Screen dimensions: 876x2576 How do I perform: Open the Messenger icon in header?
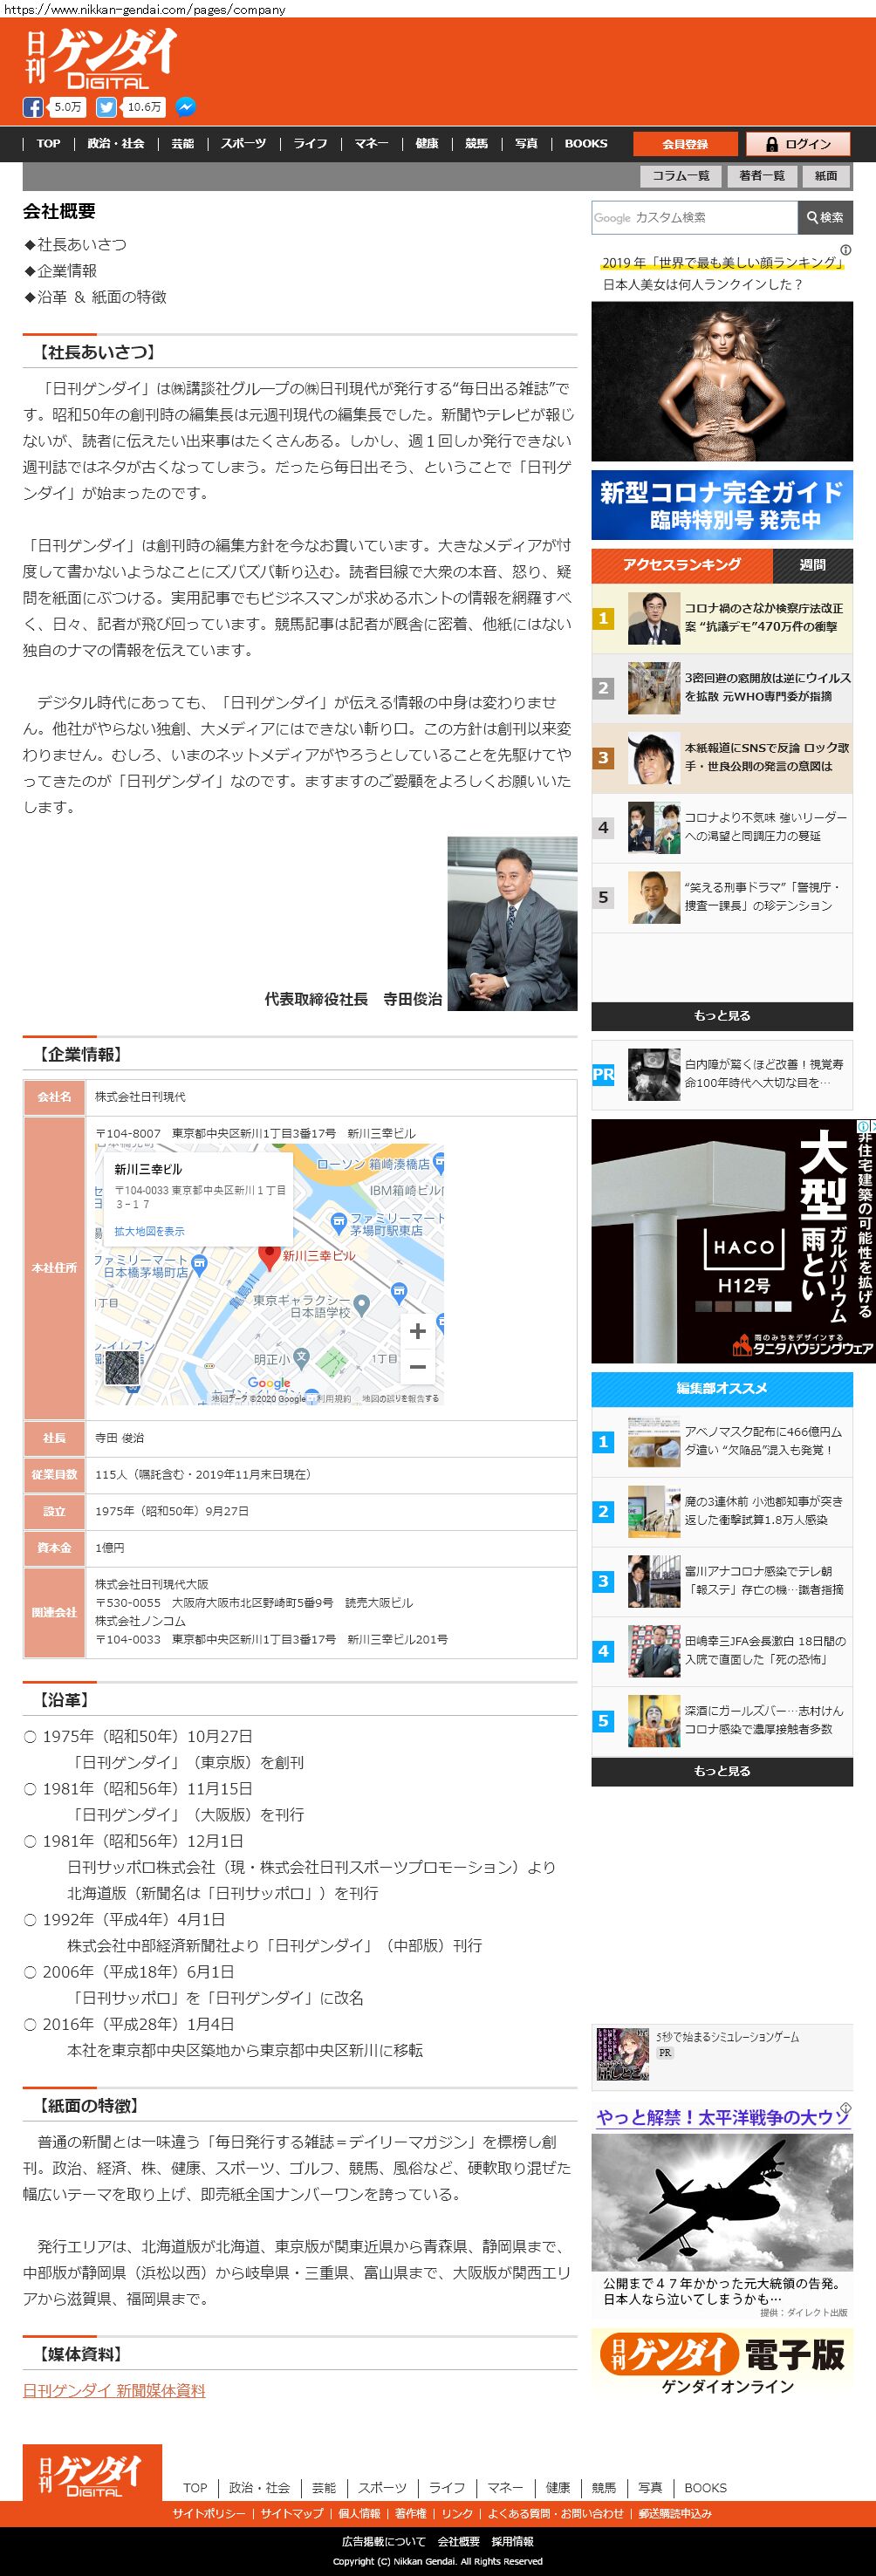point(185,107)
